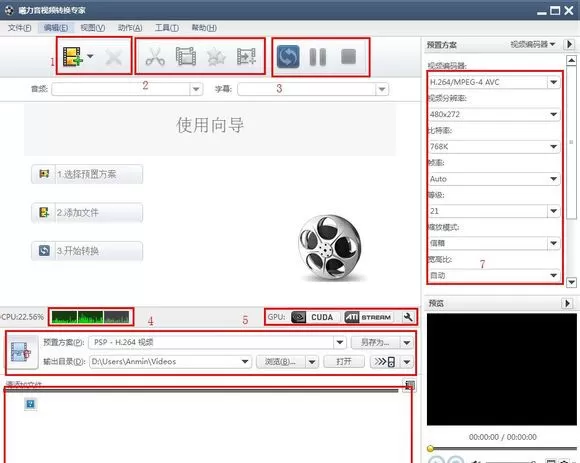
Task: Open the 视图(V) menu
Action: 92,28
